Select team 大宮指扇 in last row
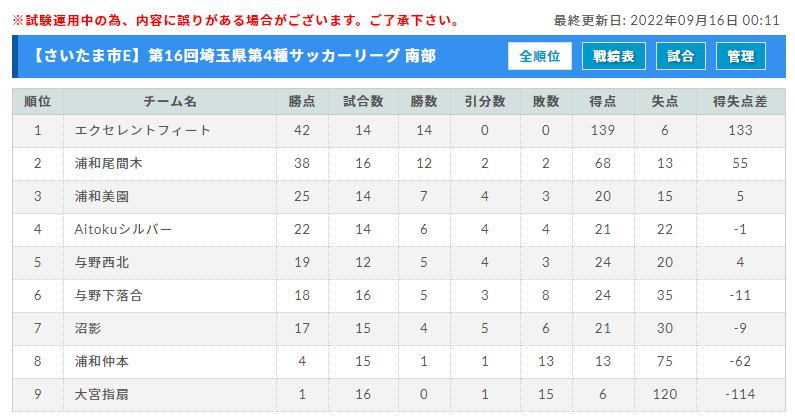The image size is (795, 417). click(x=101, y=394)
